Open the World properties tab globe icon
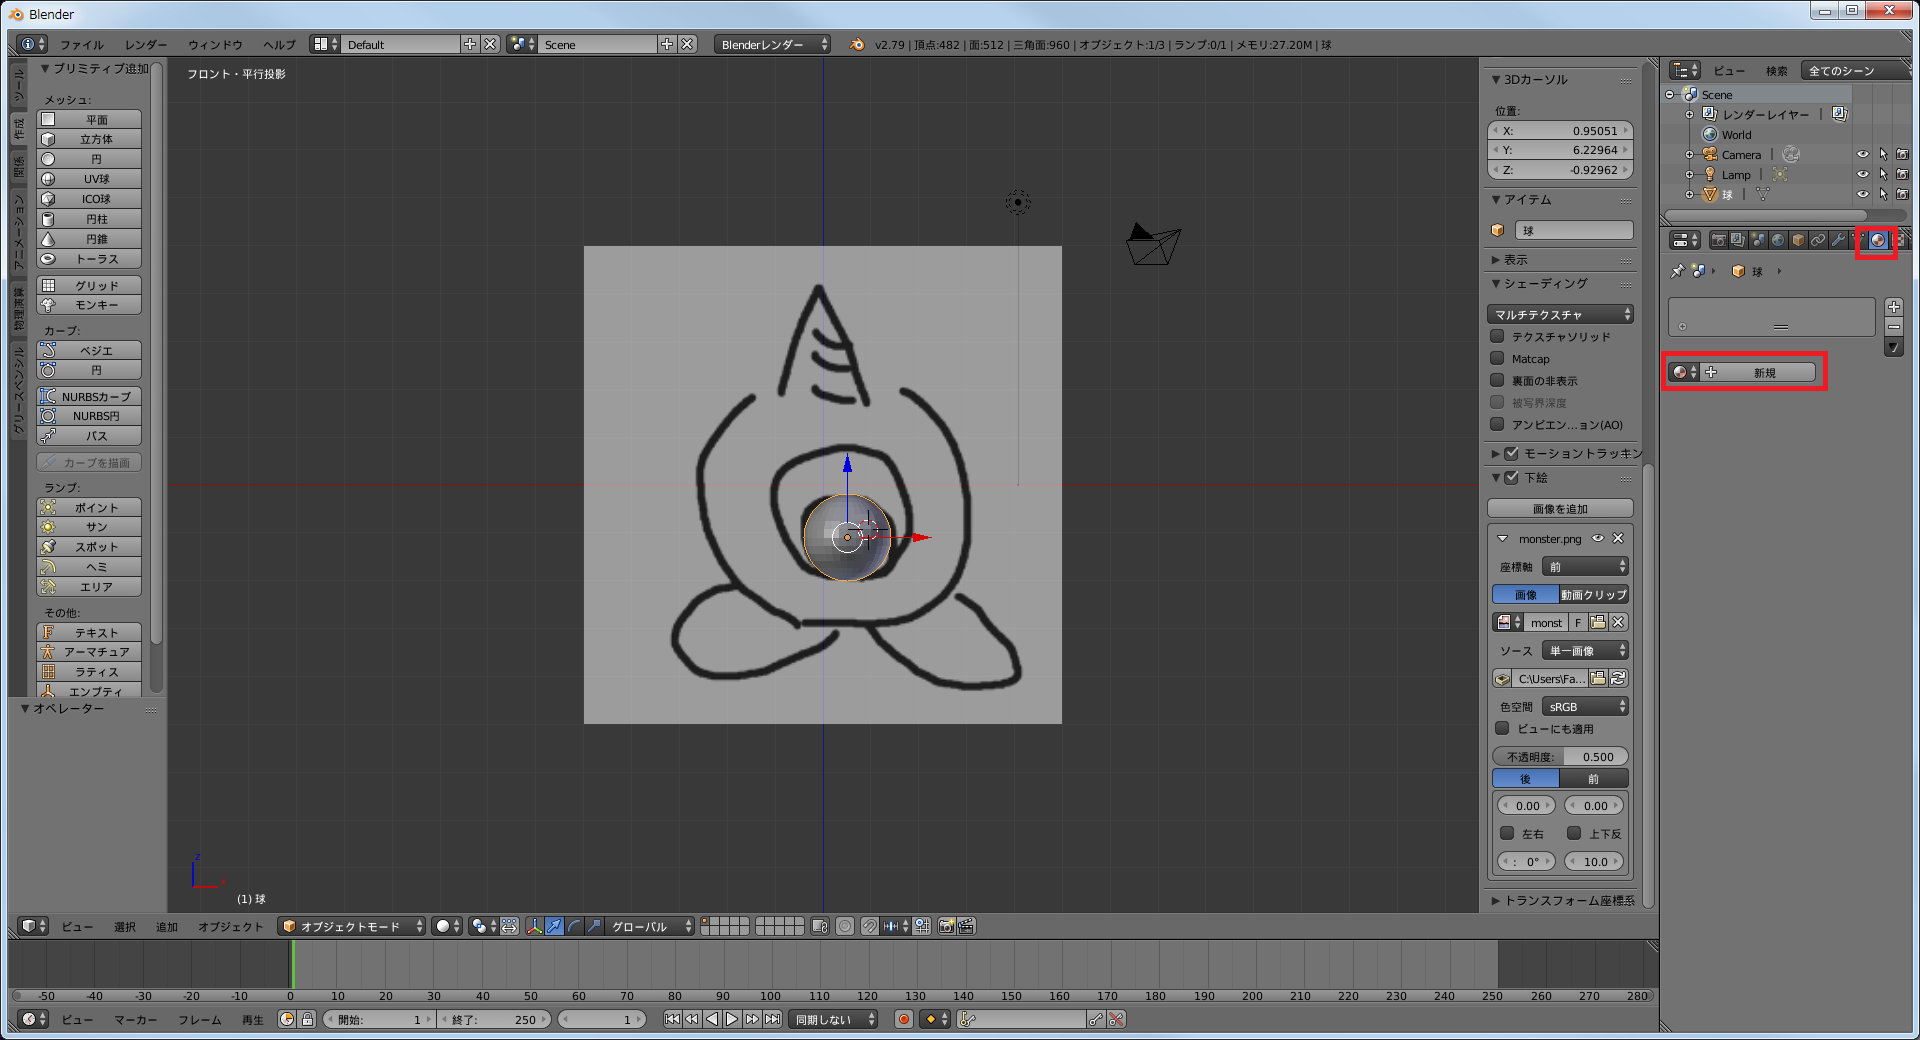Image resolution: width=1920 pixels, height=1040 pixels. click(x=1778, y=240)
